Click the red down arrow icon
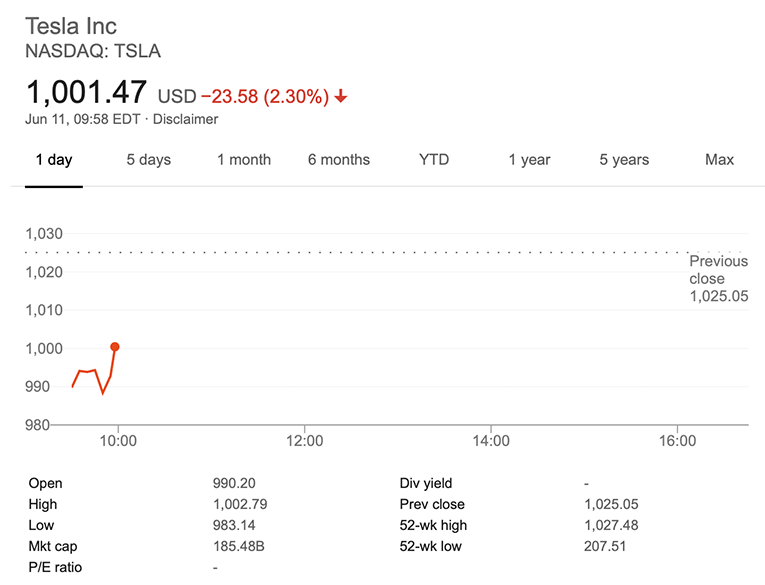This screenshot has width=765, height=585. tap(341, 96)
